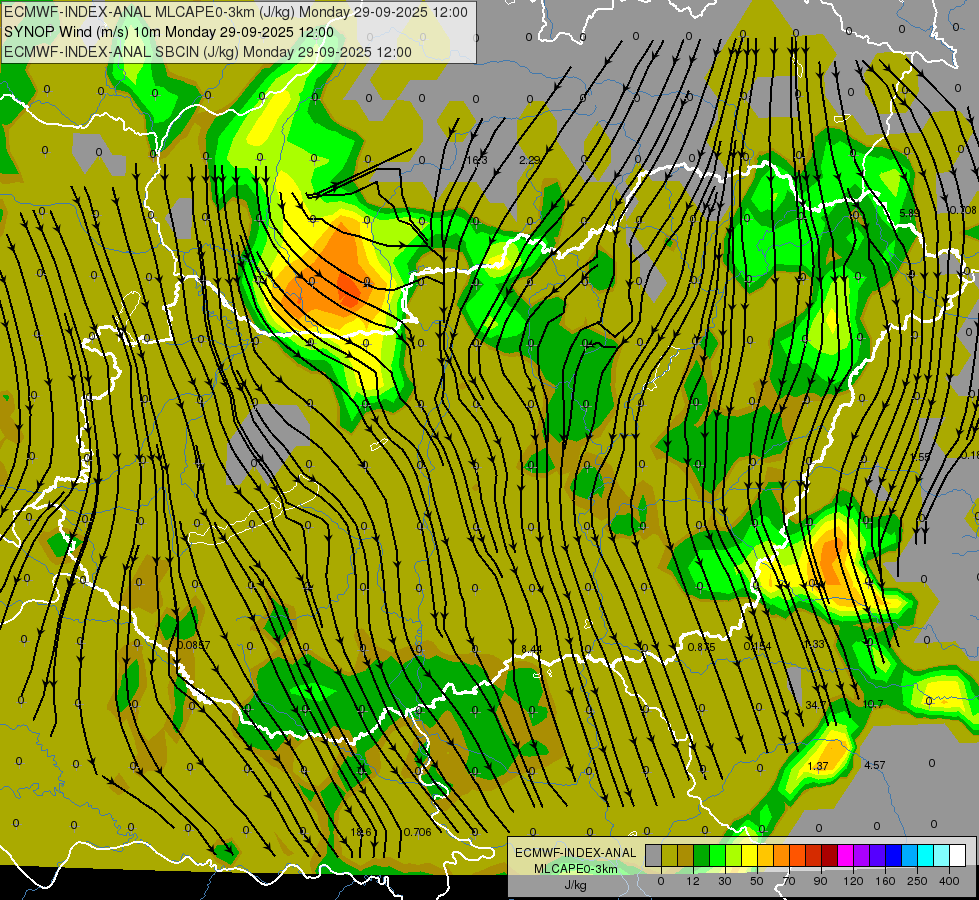Click the map value 16.3
Screen dimensions: 979x900
pyautogui.click(x=477, y=161)
